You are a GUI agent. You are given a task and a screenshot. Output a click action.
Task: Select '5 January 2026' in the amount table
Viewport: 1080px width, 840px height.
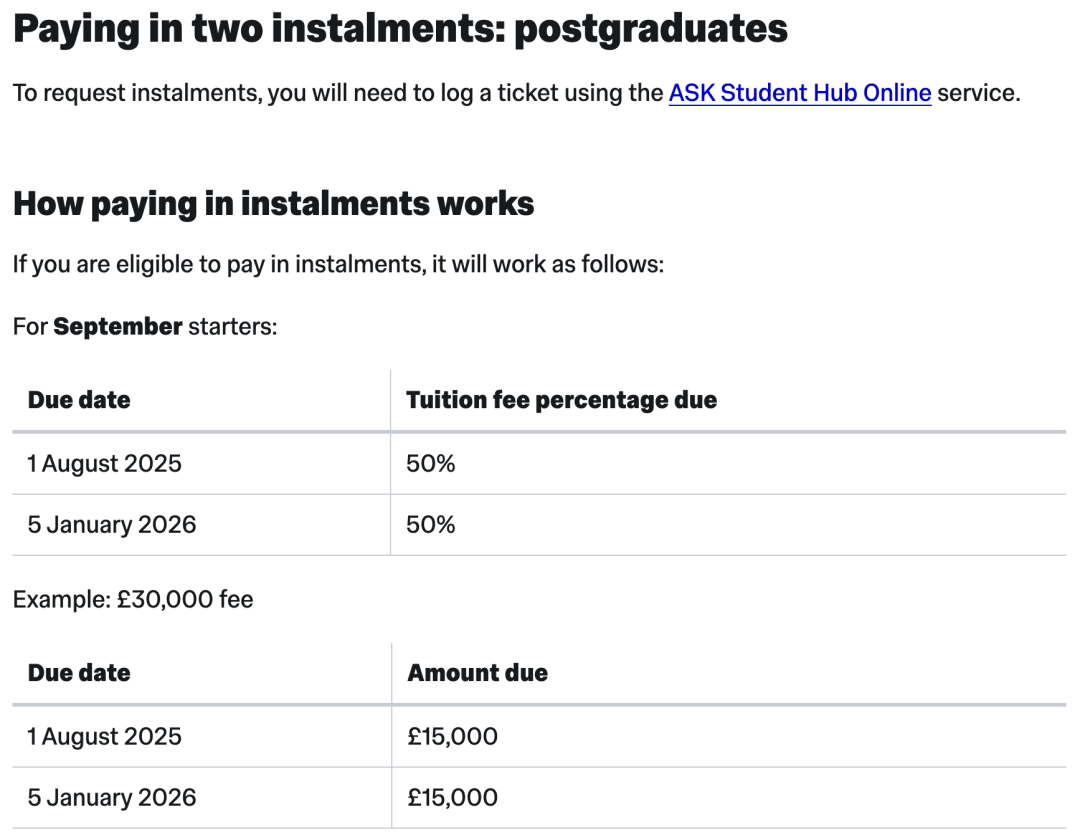click(112, 797)
